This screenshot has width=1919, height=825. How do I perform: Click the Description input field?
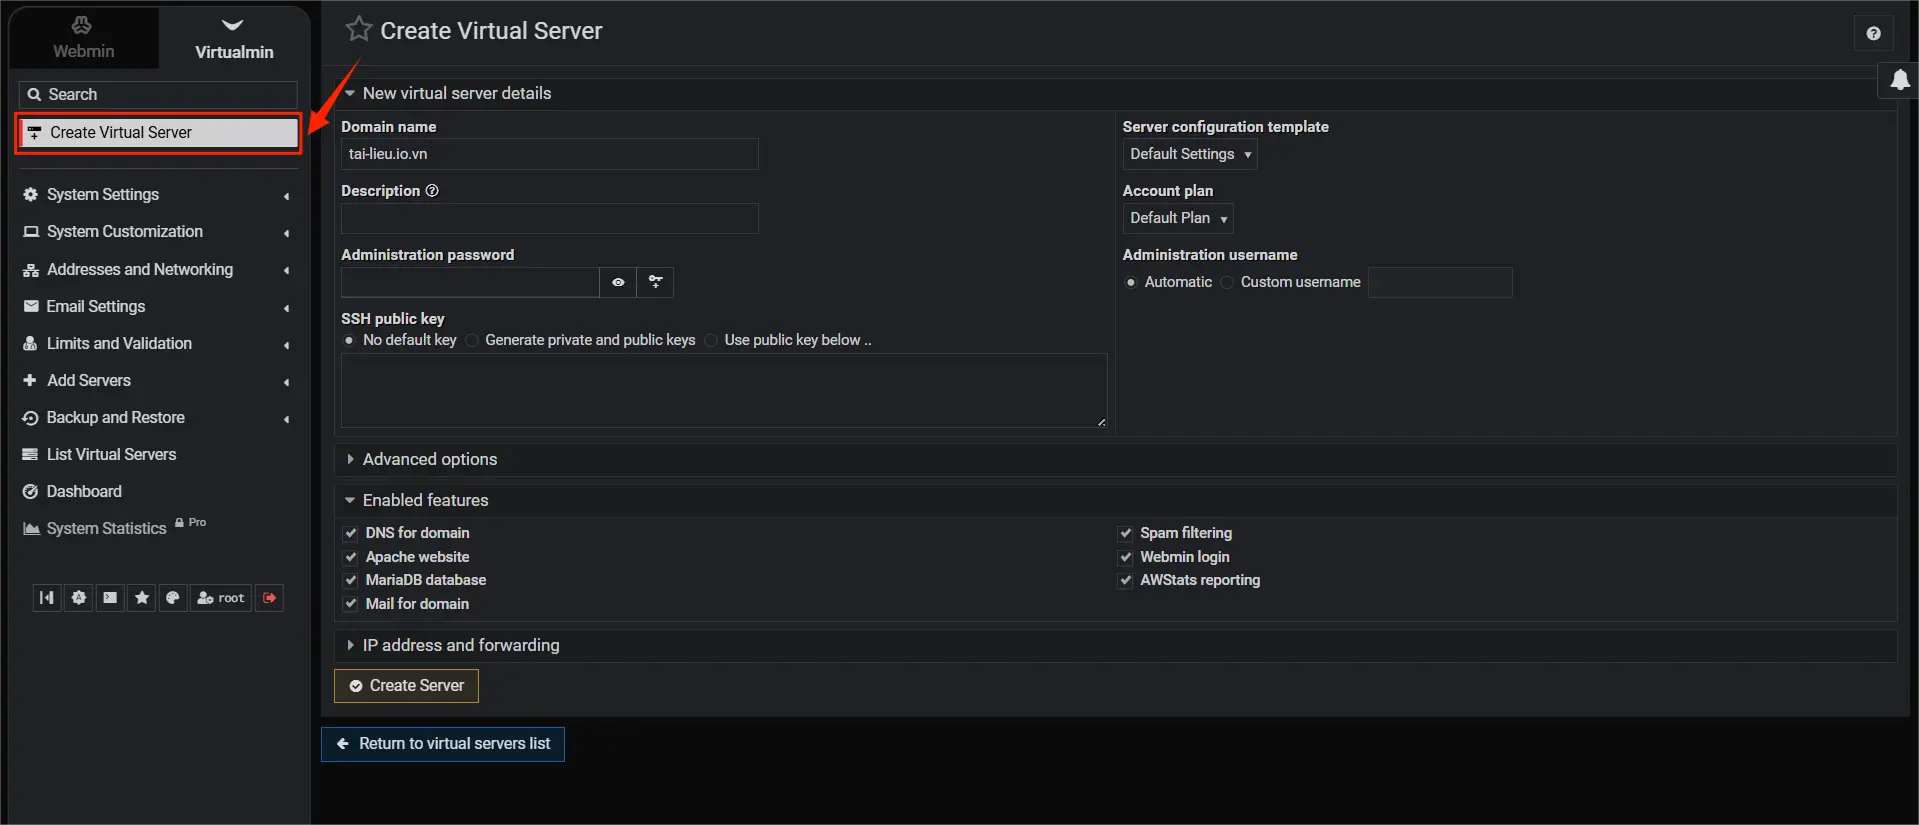point(549,218)
